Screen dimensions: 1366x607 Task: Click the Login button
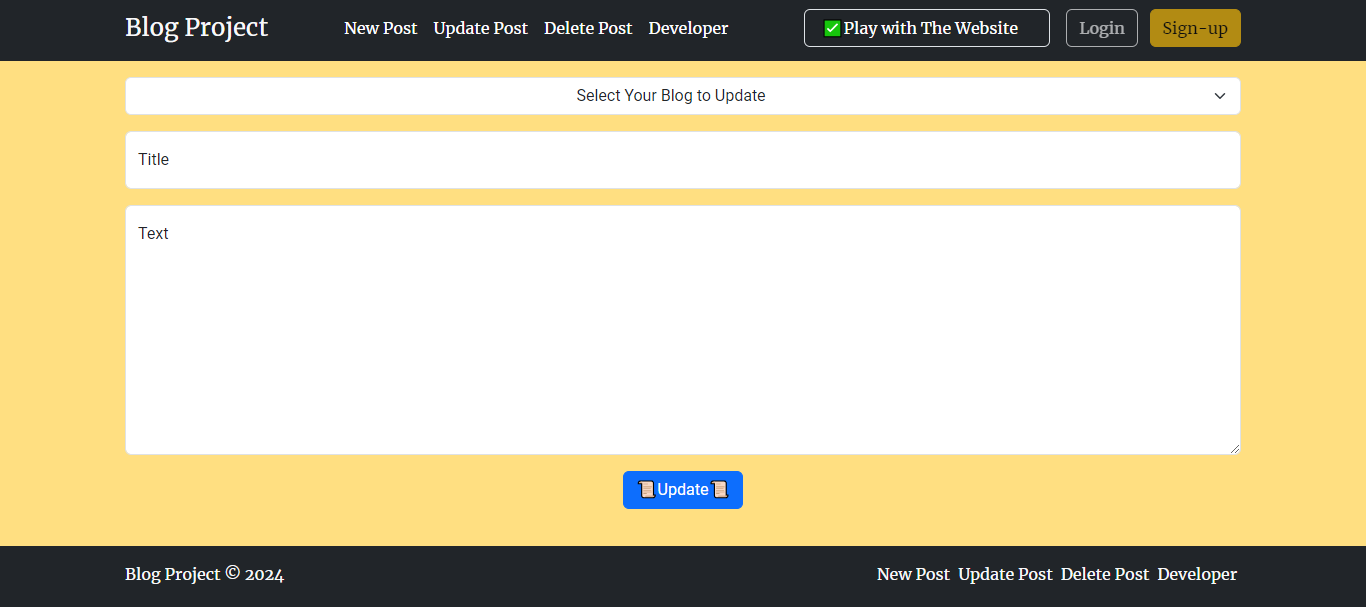click(x=1102, y=28)
